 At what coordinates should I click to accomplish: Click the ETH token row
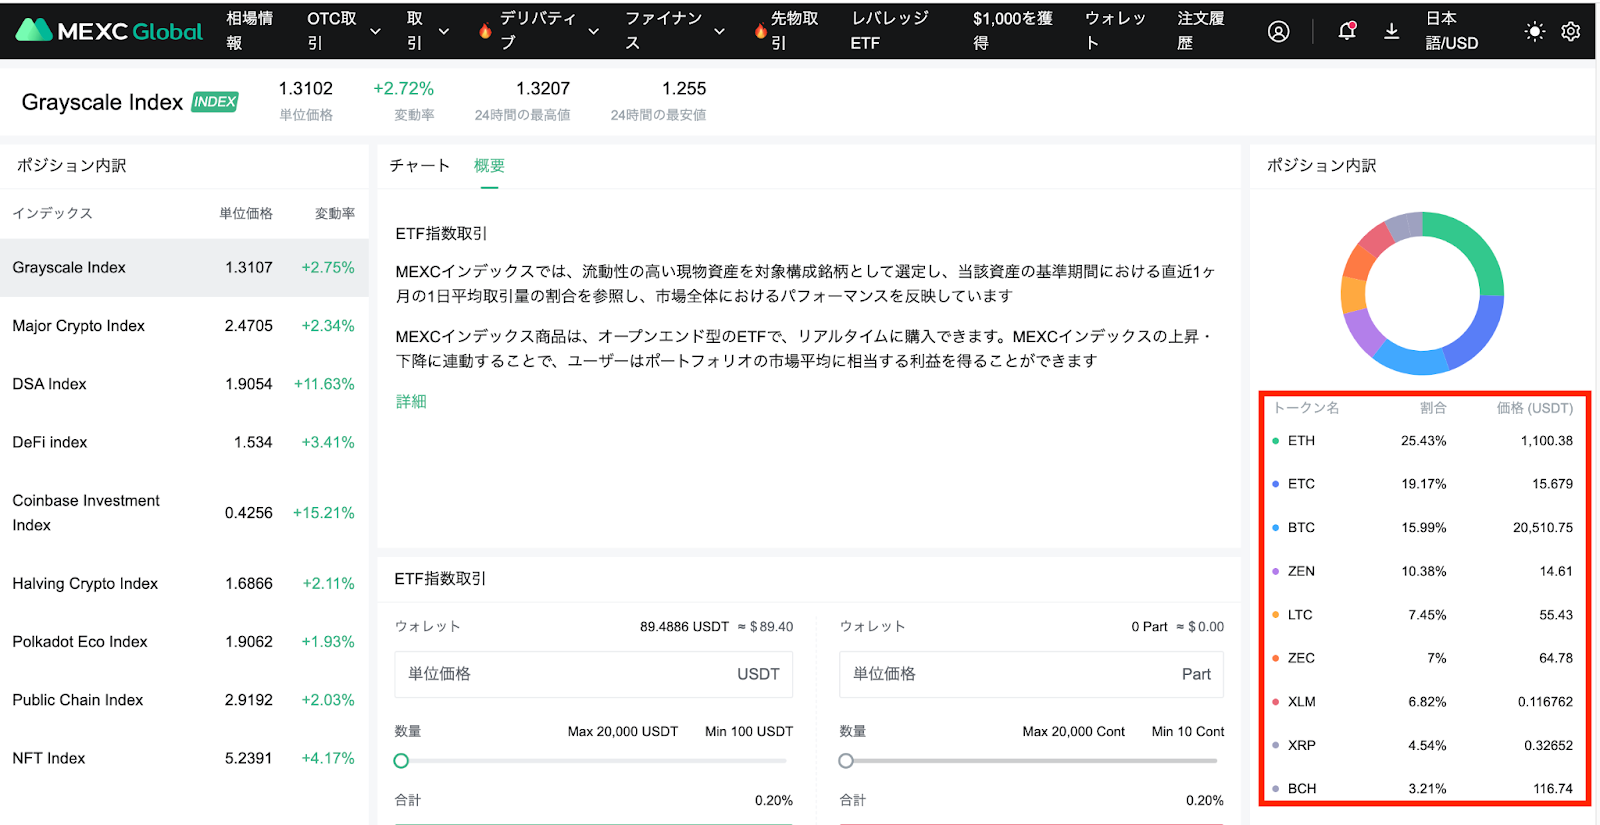(x=1422, y=440)
